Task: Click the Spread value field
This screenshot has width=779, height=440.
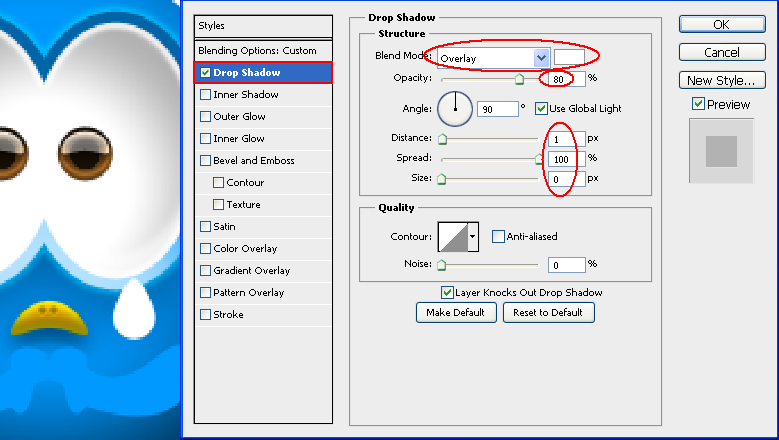Action: click(x=566, y=159)
